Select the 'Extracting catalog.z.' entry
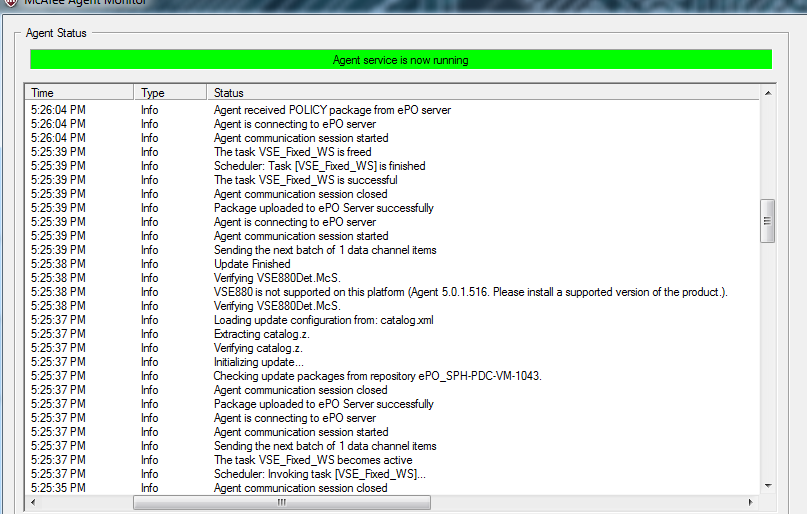Screen dimensions: 807x514 pyautogui.click(x=261, y=334)
